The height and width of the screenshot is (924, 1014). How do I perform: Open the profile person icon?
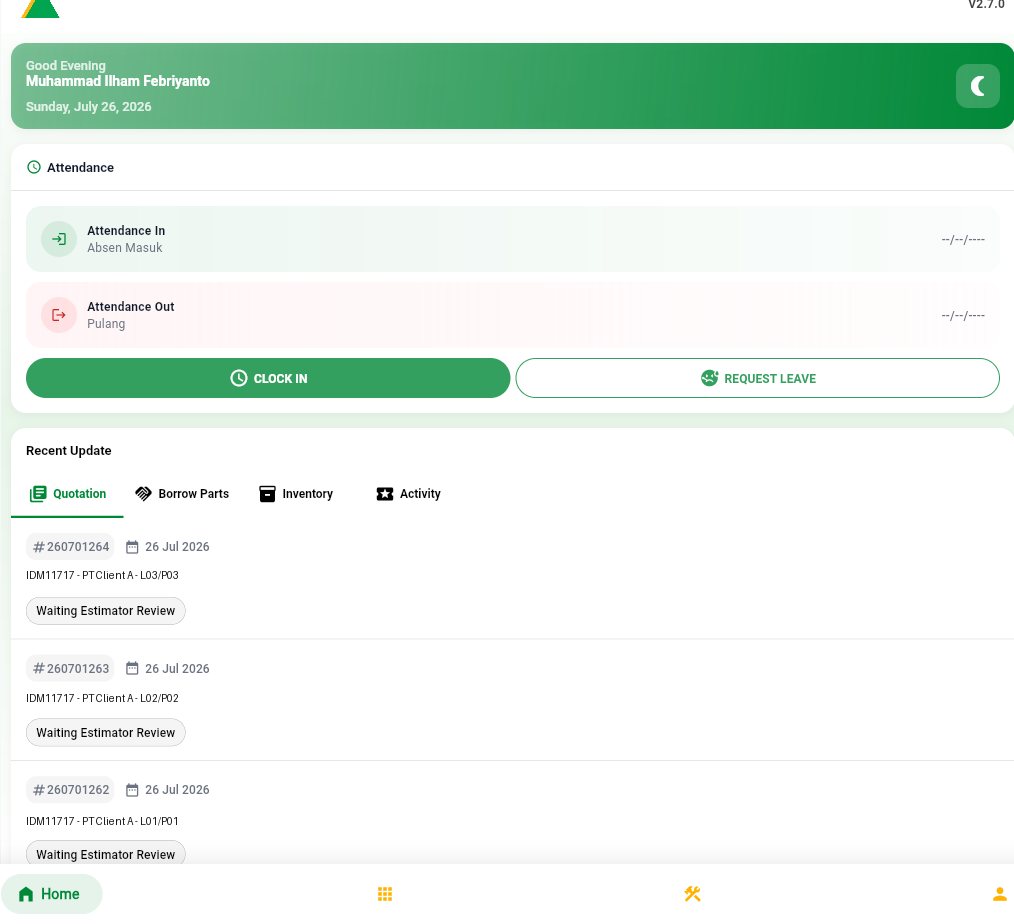point(1000,894)
